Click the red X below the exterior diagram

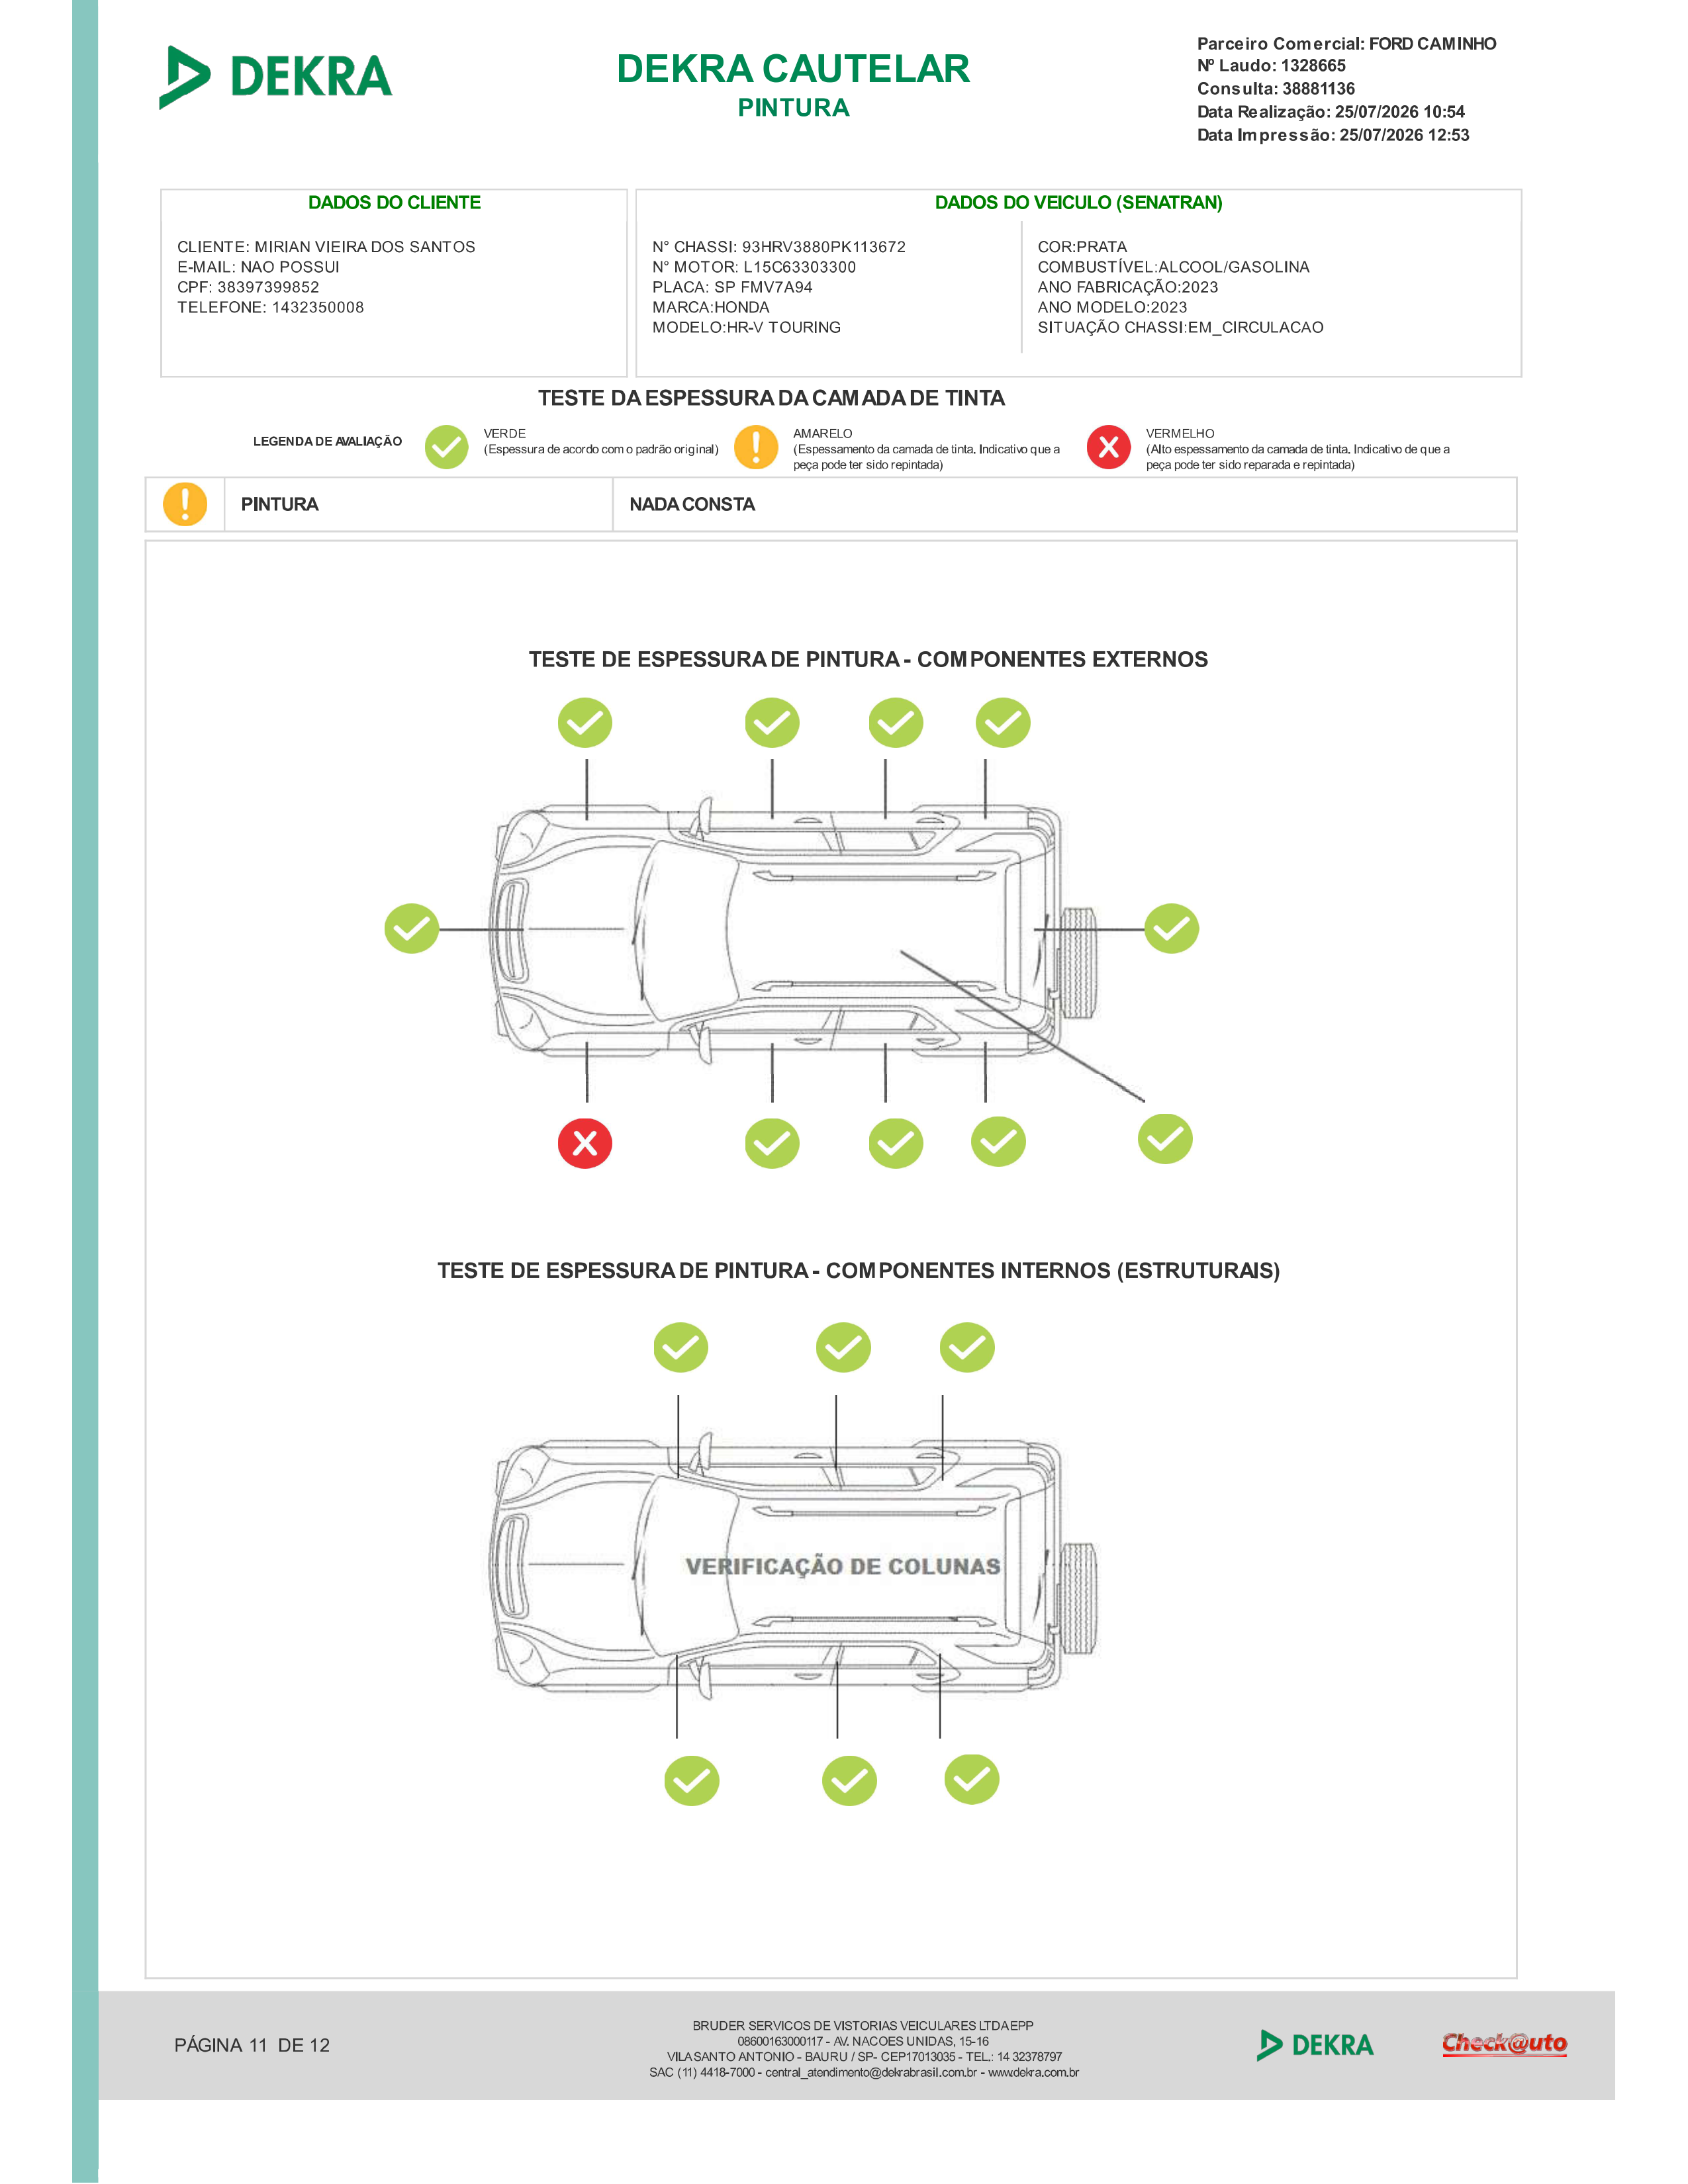[585, 1143]
